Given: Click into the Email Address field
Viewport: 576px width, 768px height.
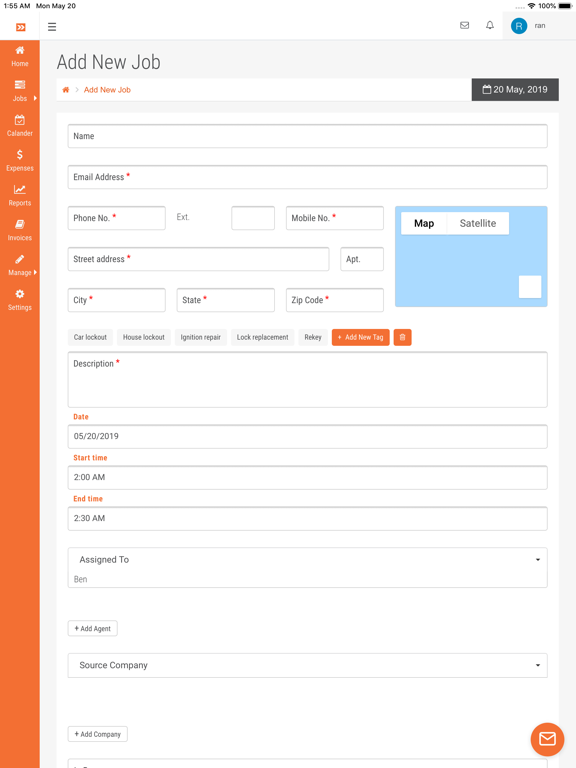Looking at the screenshot, I should pos(308,177).
